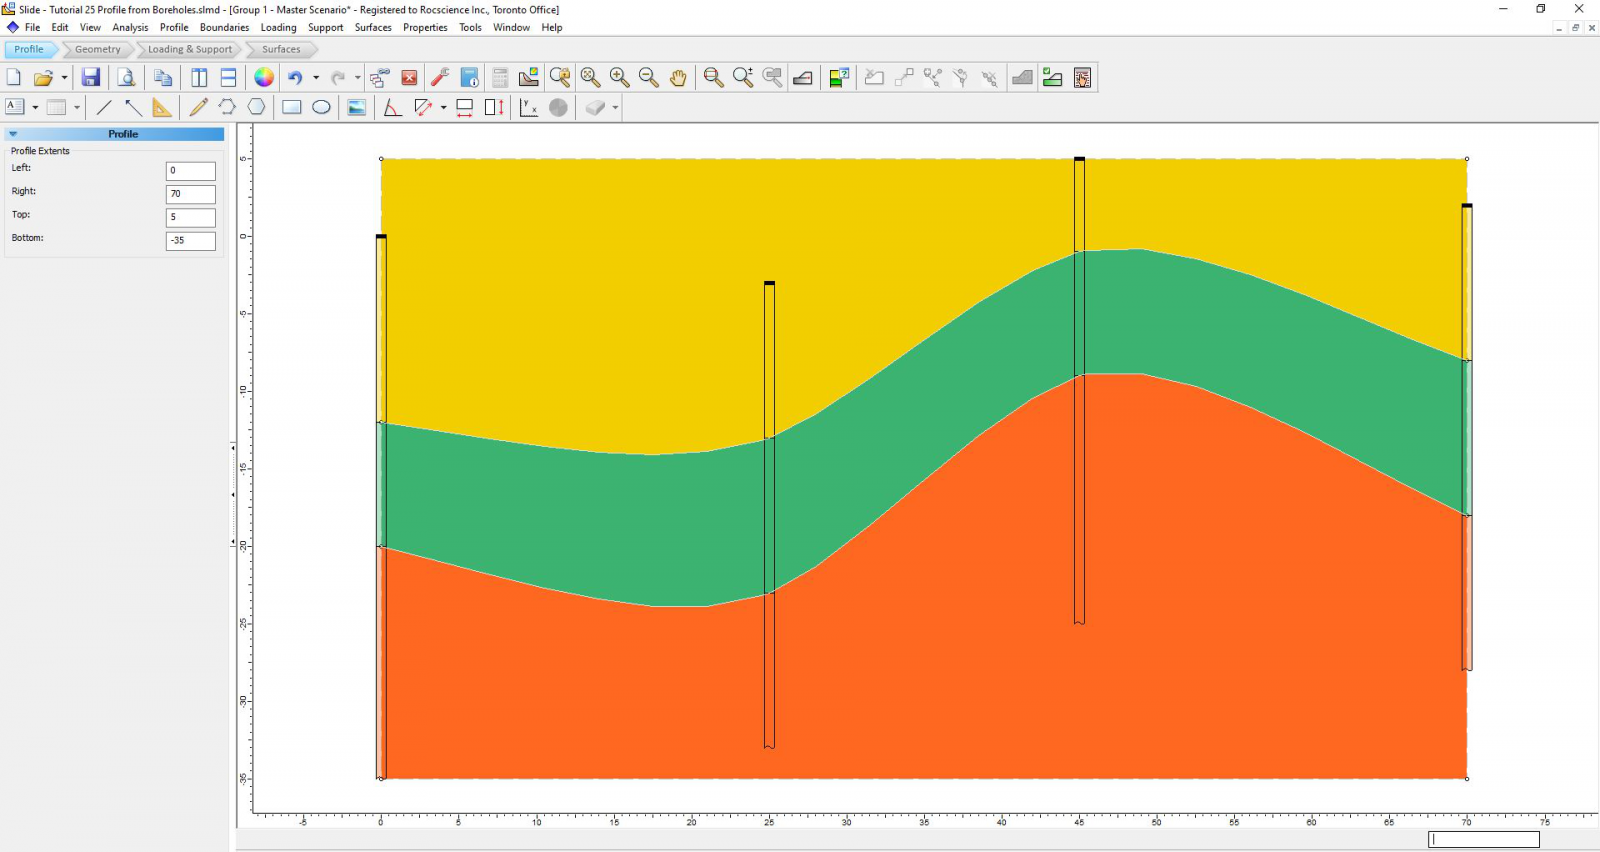Click the command input box at bottom right
This screenshot has height=852, width=1600.
(1484, 839)
